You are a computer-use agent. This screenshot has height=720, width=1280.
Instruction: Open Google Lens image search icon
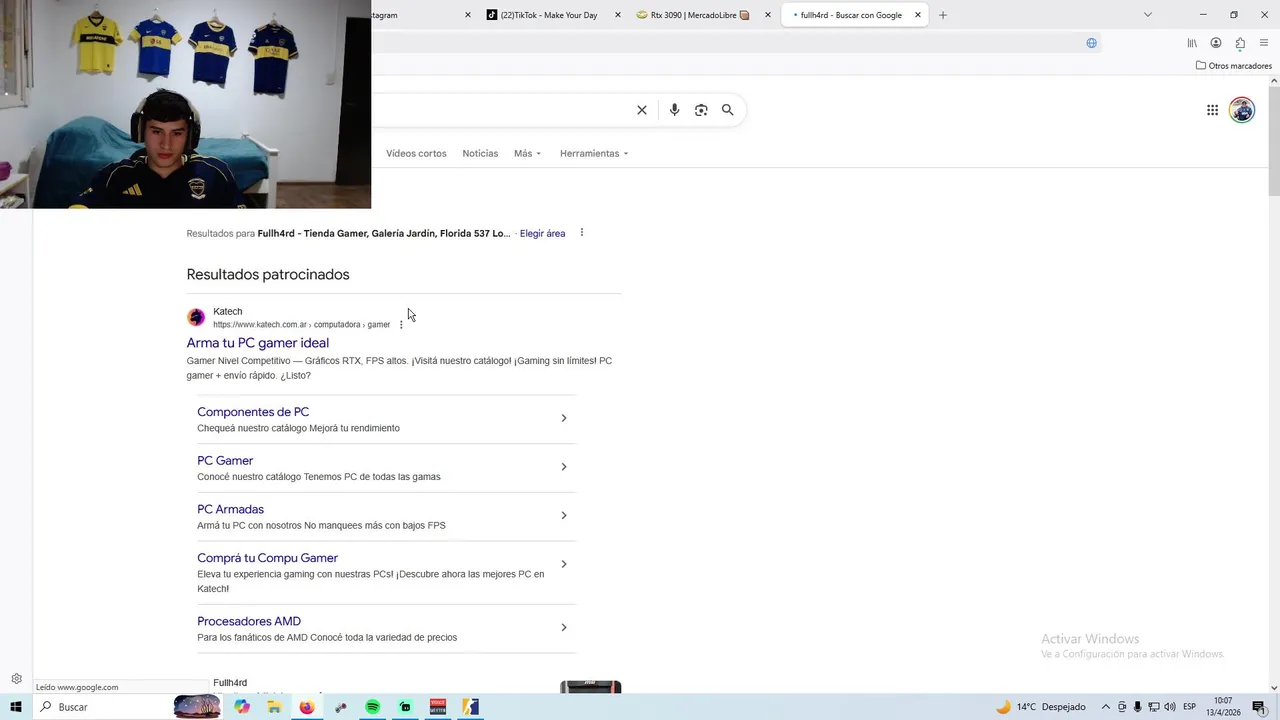click(701, 110)
